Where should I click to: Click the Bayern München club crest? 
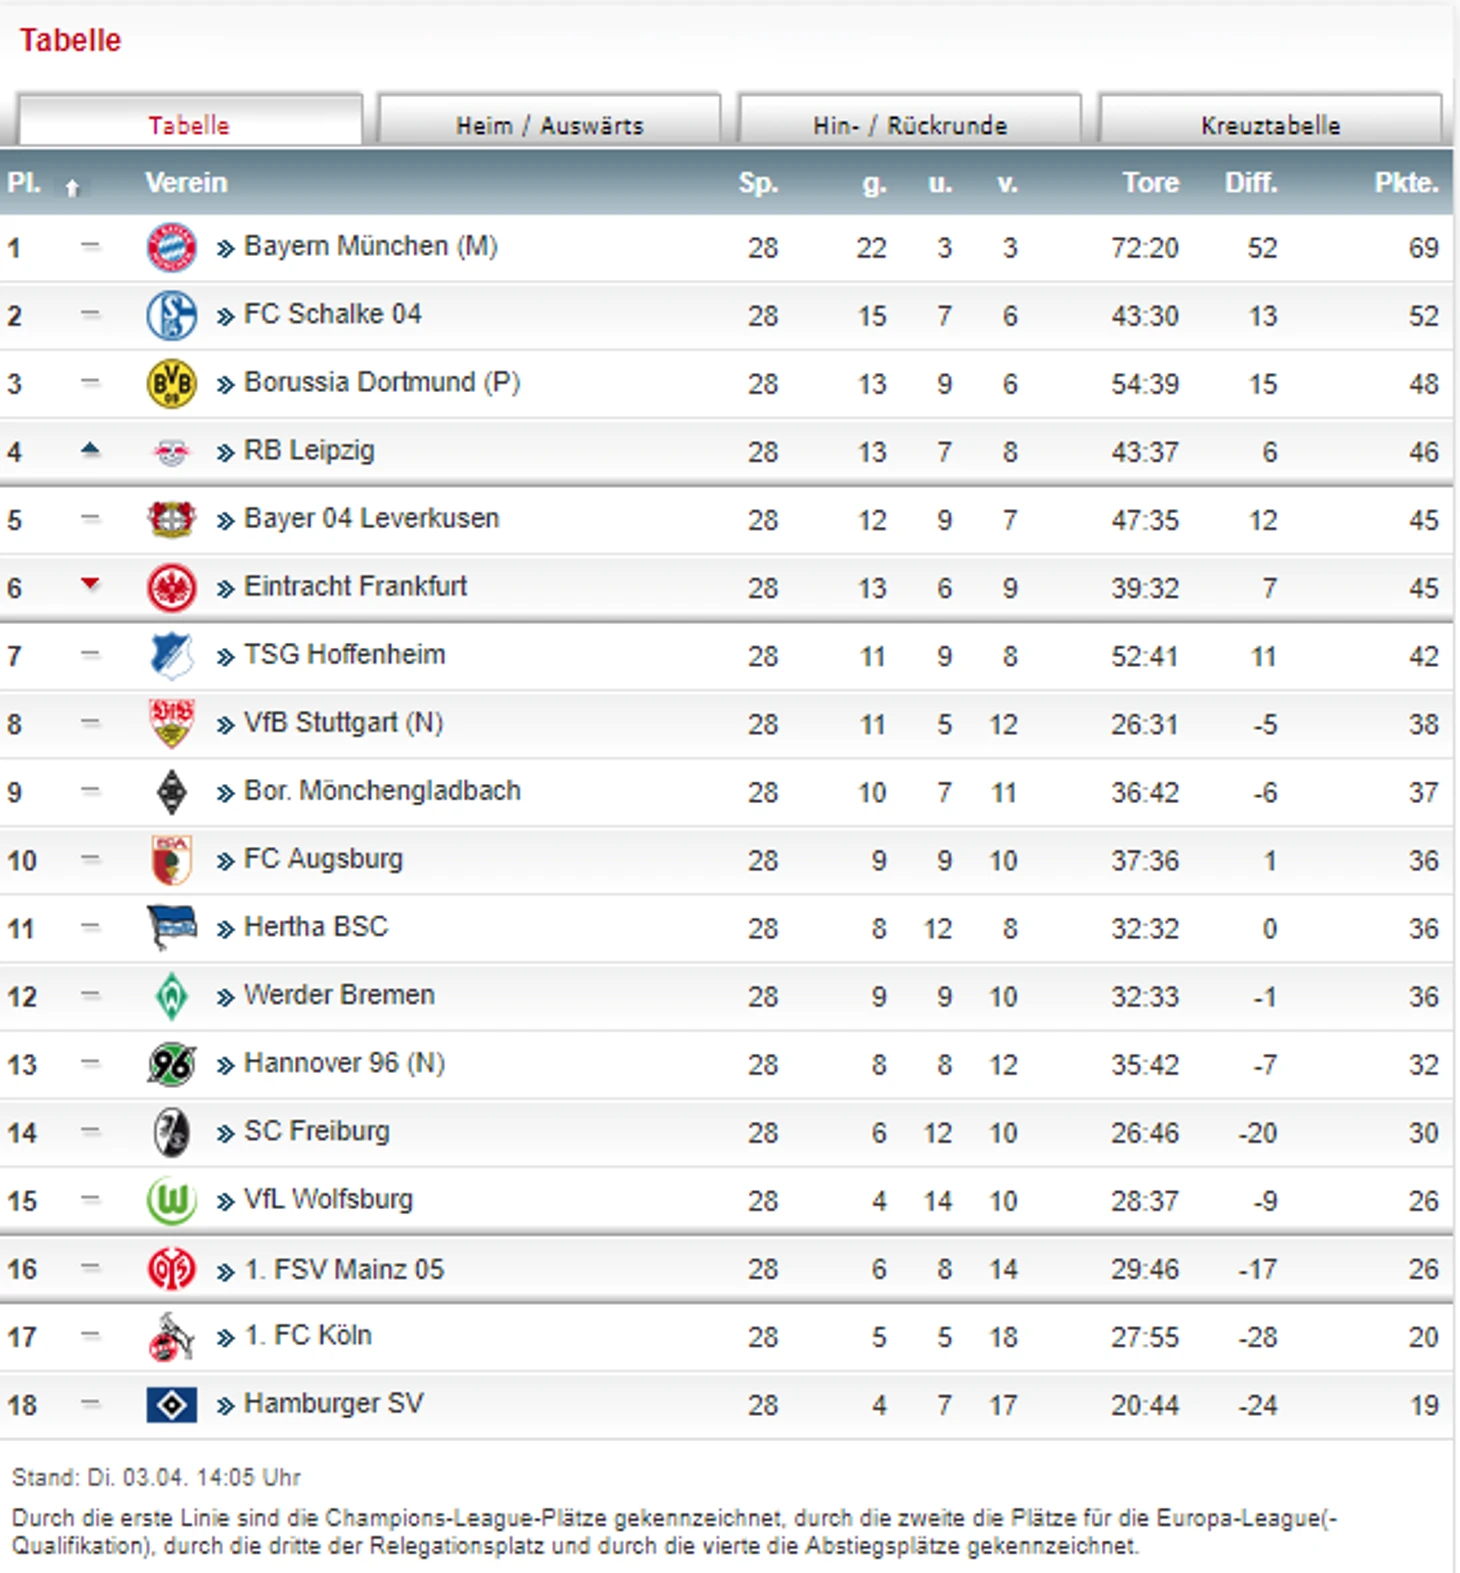click(171, 247)
